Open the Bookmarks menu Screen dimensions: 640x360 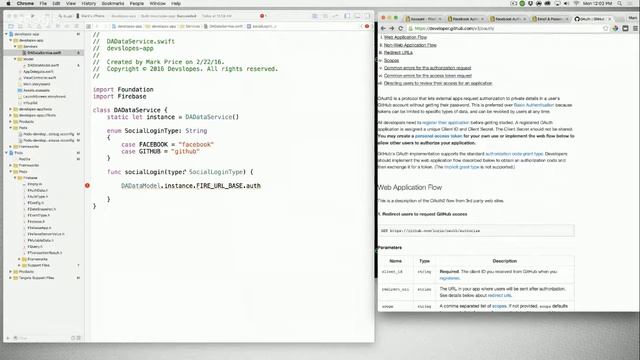tap(113, 3)
